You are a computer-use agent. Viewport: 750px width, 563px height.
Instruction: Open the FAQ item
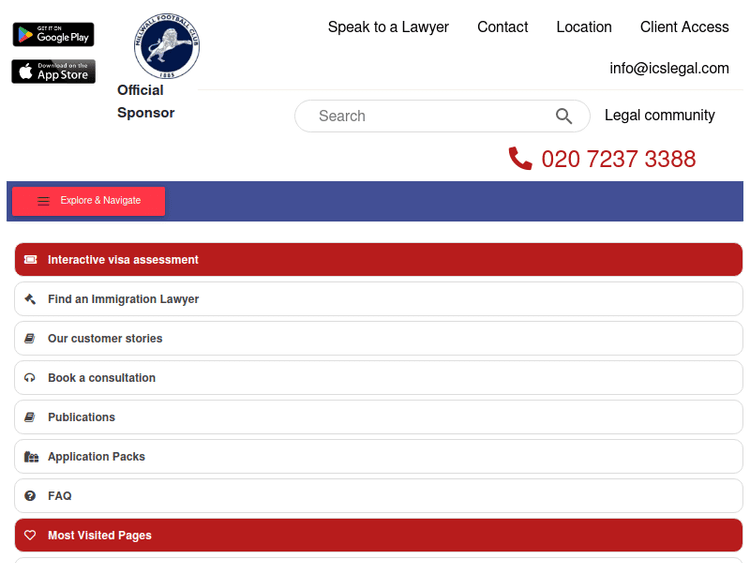(378, 496)
